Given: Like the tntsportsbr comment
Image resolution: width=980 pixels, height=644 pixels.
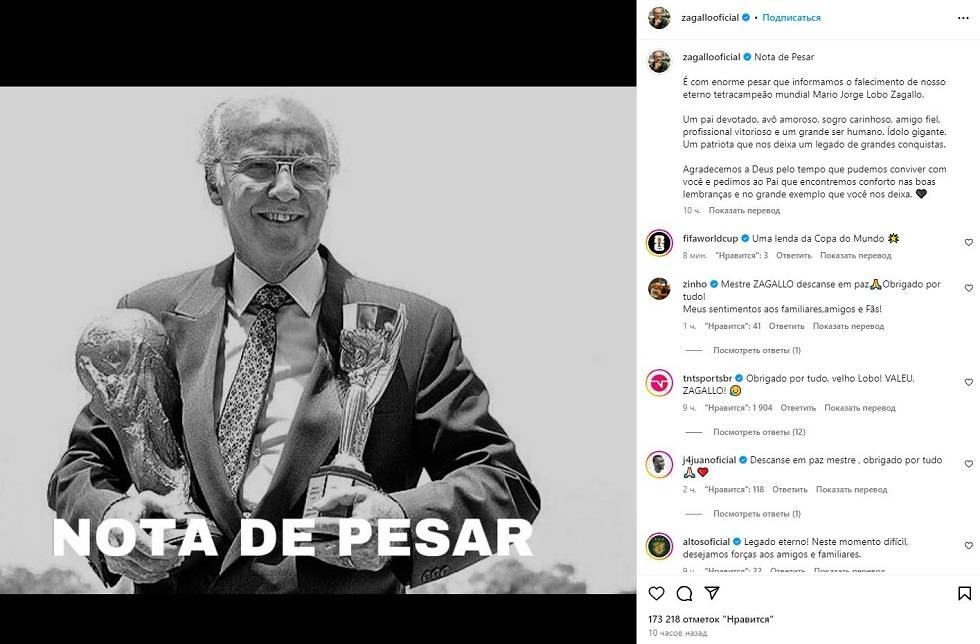Looking at the screenshot, I should (968, 382).
